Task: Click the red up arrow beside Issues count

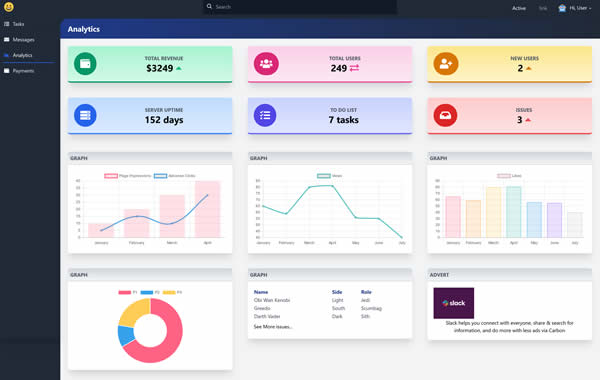Action: pos(528,120)
